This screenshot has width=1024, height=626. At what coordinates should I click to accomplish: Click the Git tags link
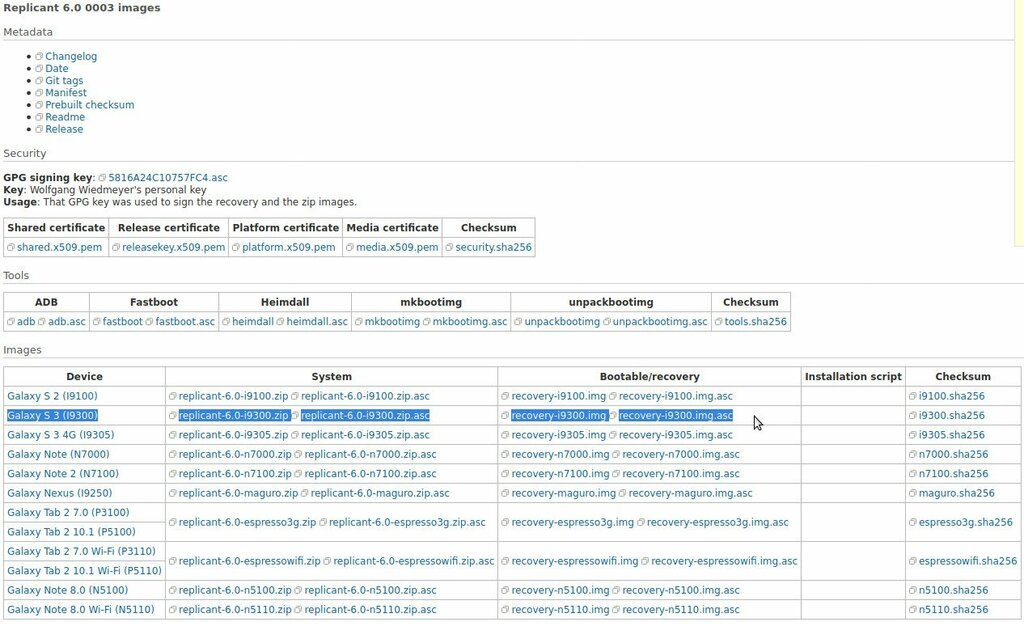click(x=64, y=81)
